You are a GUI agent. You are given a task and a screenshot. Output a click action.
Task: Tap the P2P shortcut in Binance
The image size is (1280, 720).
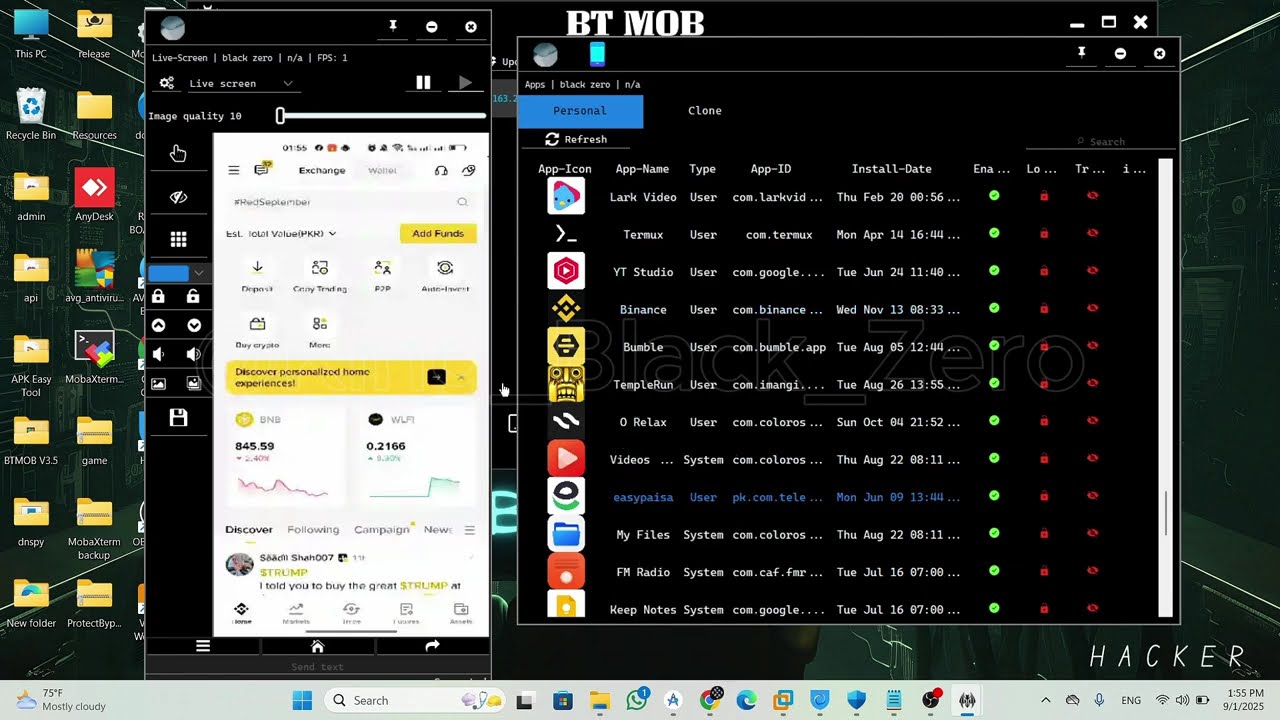pos(382,276)
